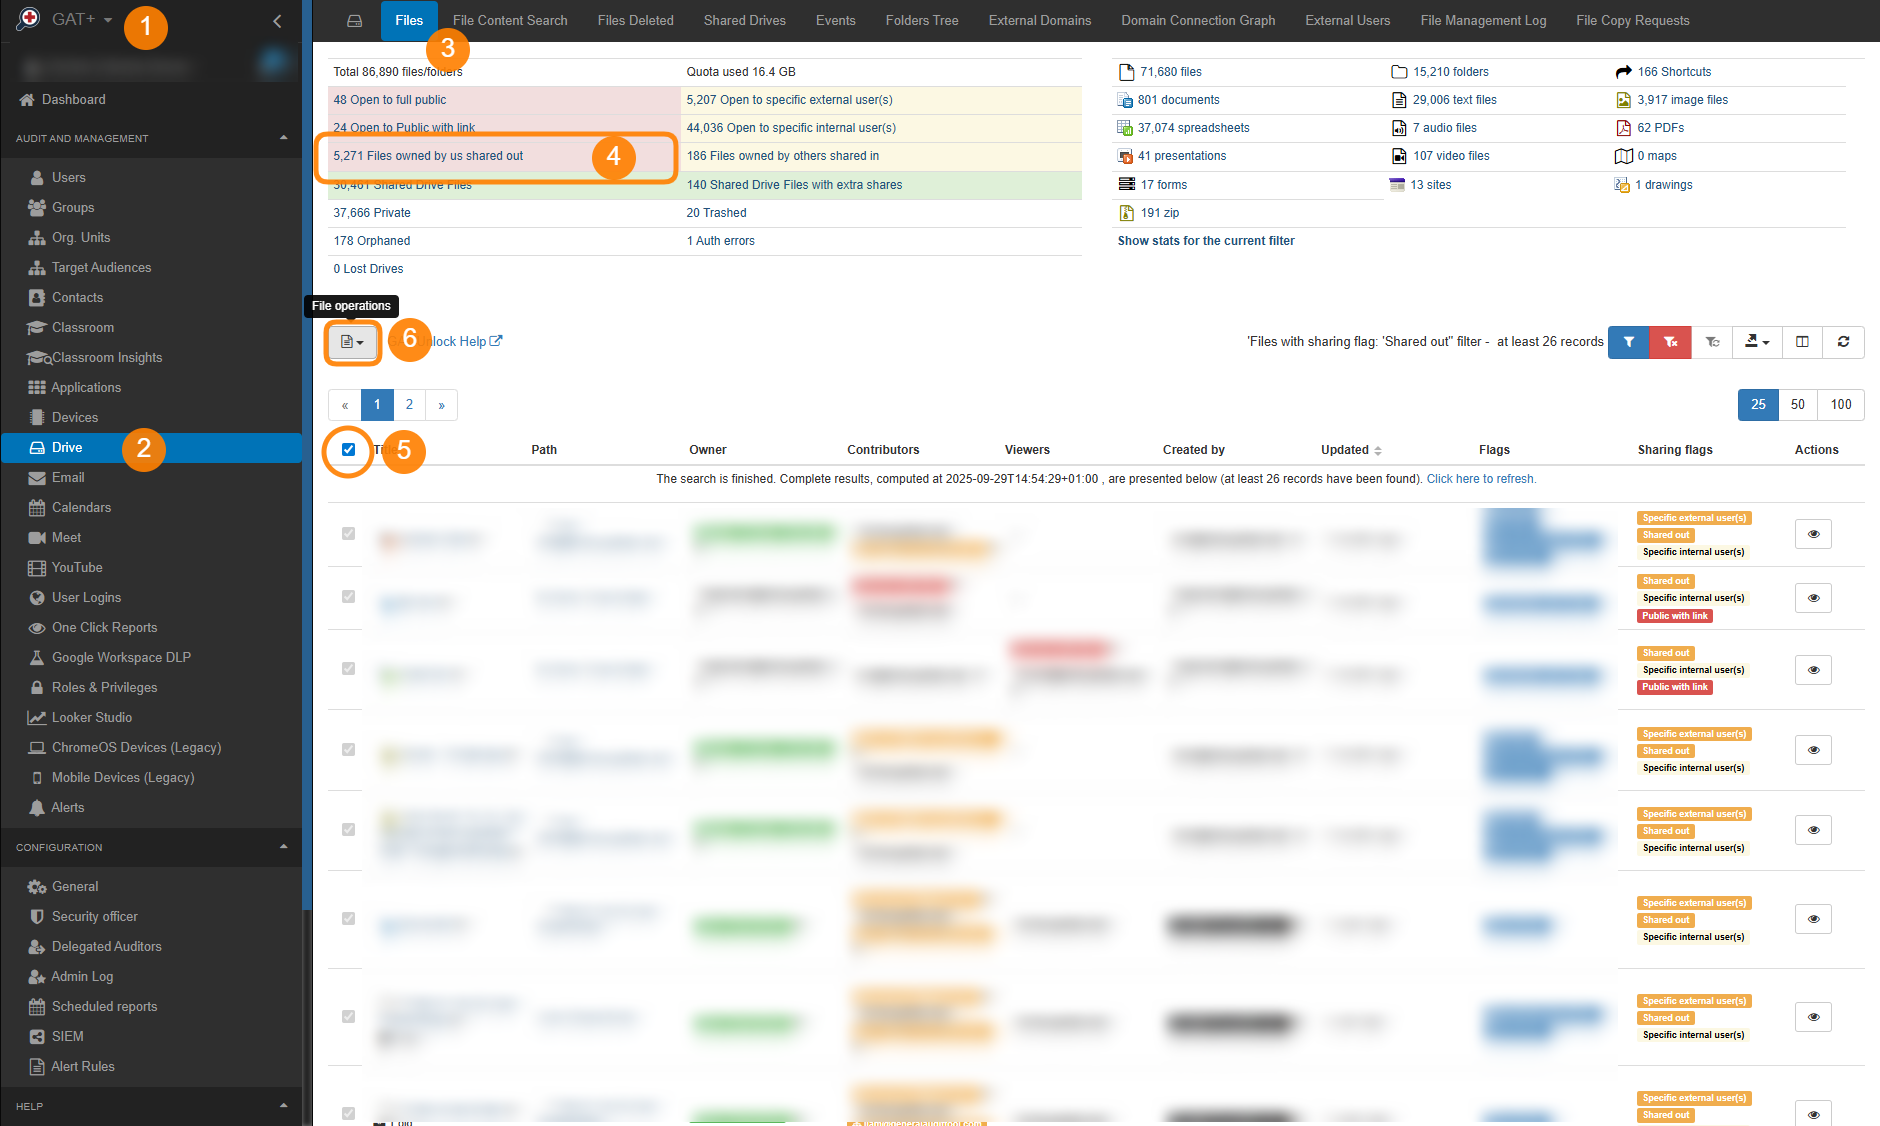Open the File operations menu icon
Viewport: 1880px width, 1126px height.
pyautogui.click(x=351, y=342)
